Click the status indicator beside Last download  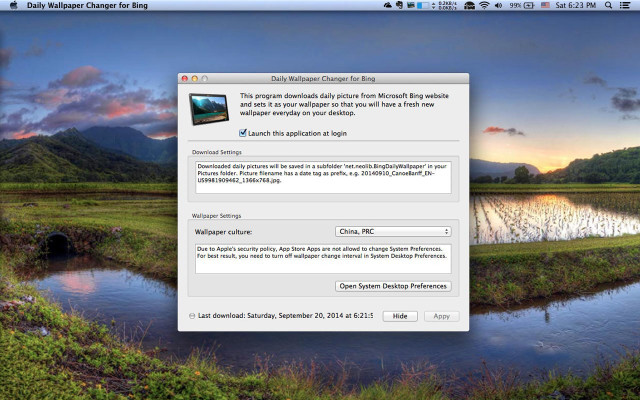[192, 316]
